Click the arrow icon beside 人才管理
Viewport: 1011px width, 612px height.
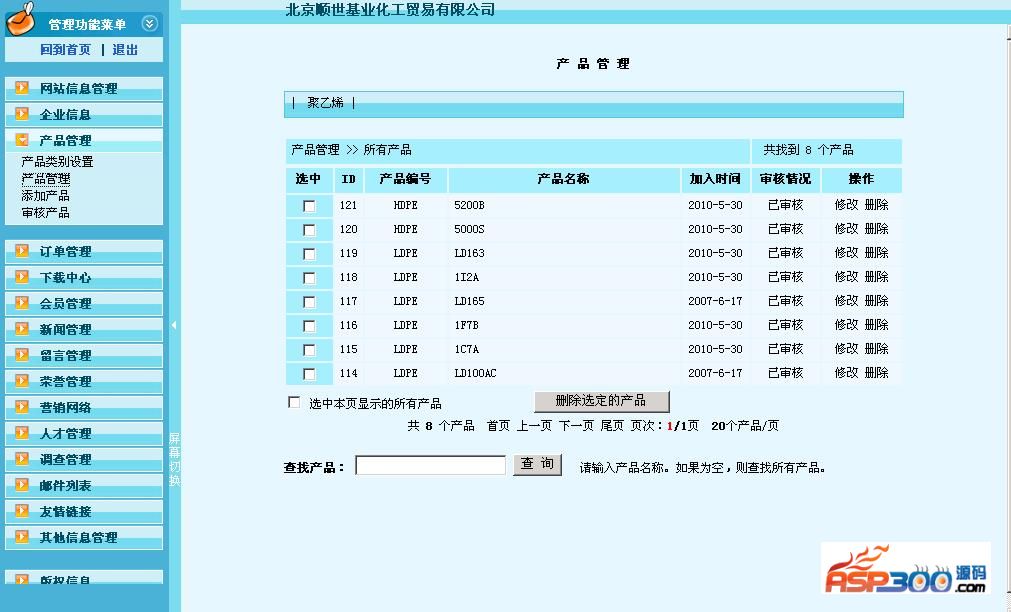(x=22, y=433)
